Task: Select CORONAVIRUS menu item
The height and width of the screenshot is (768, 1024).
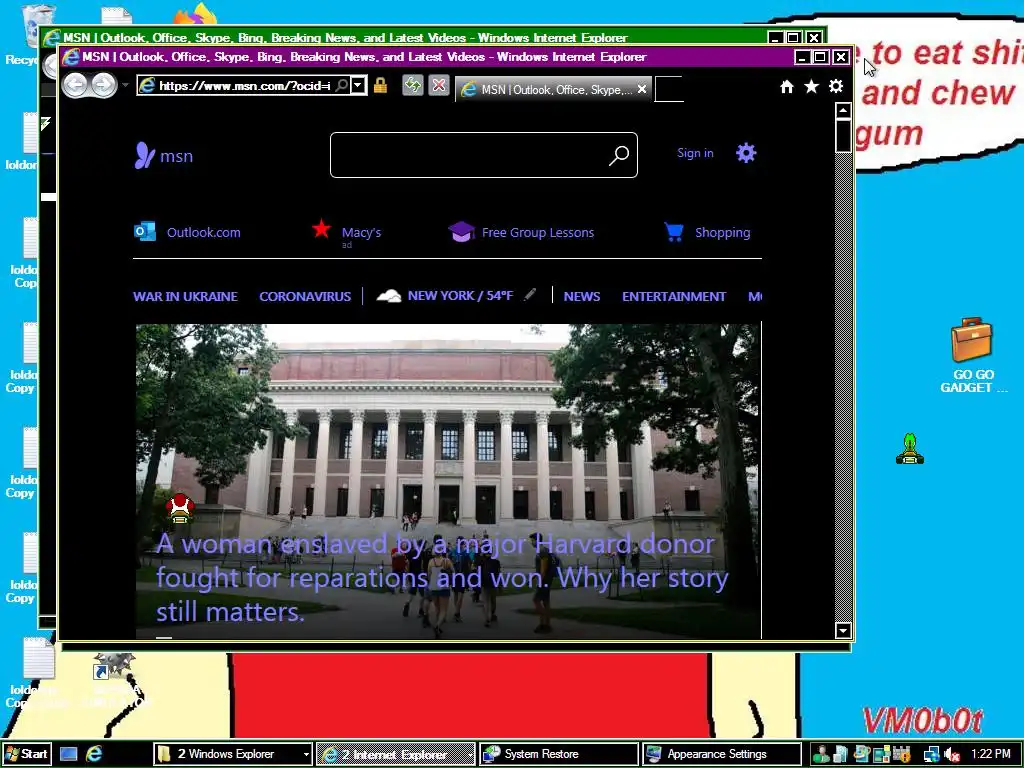Action: click(305, 296)
